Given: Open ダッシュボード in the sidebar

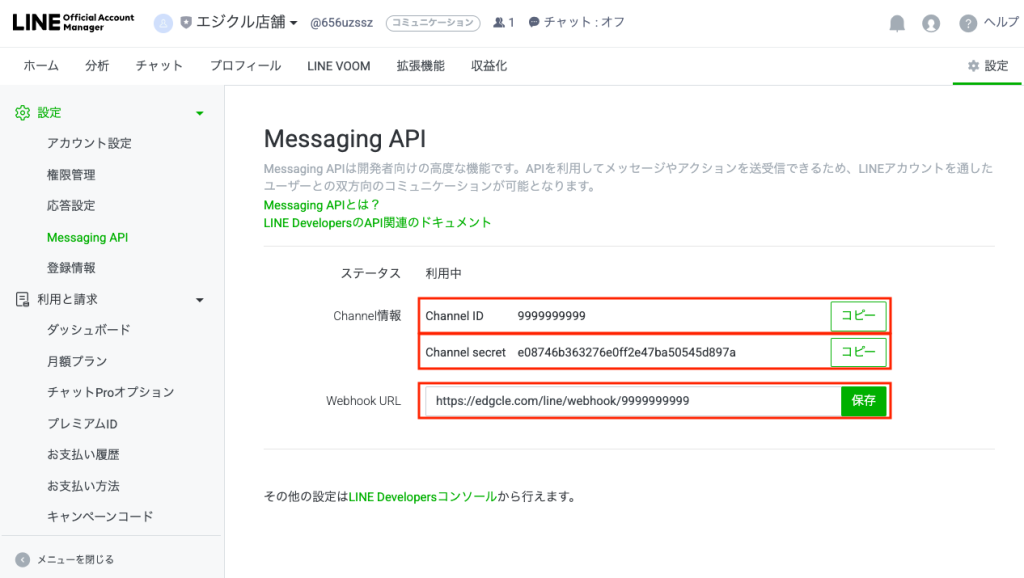Looking at the screenshot, I should pyautogui.click(x=89, y=330).
